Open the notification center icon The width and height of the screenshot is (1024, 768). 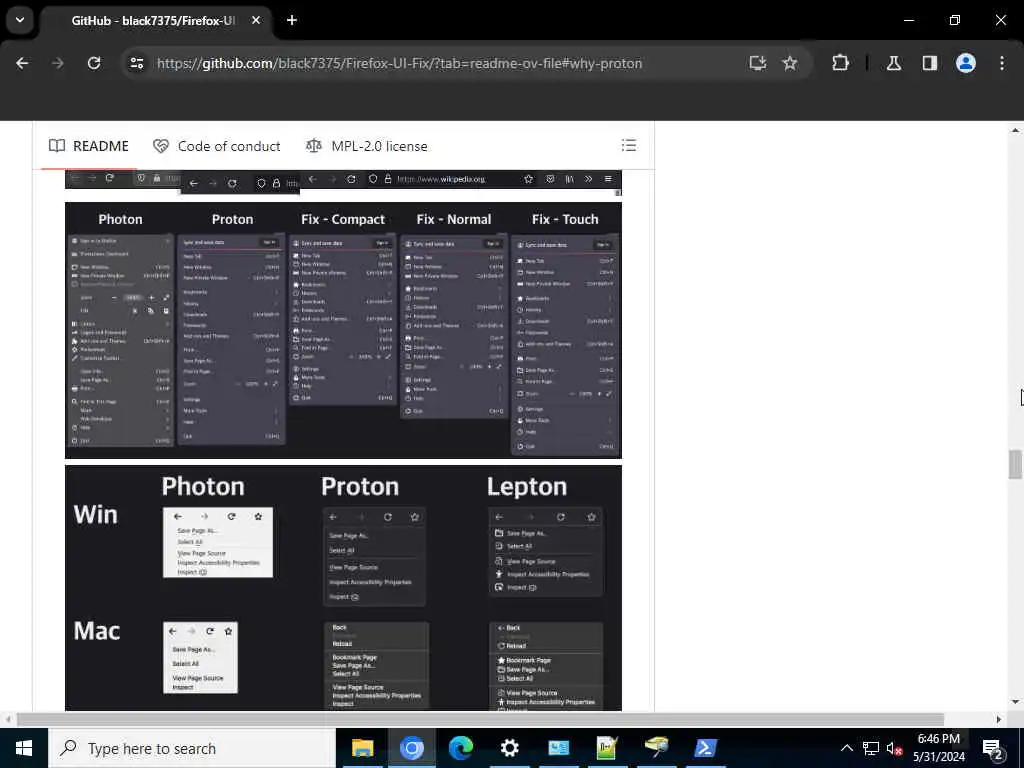coord(992,749)
